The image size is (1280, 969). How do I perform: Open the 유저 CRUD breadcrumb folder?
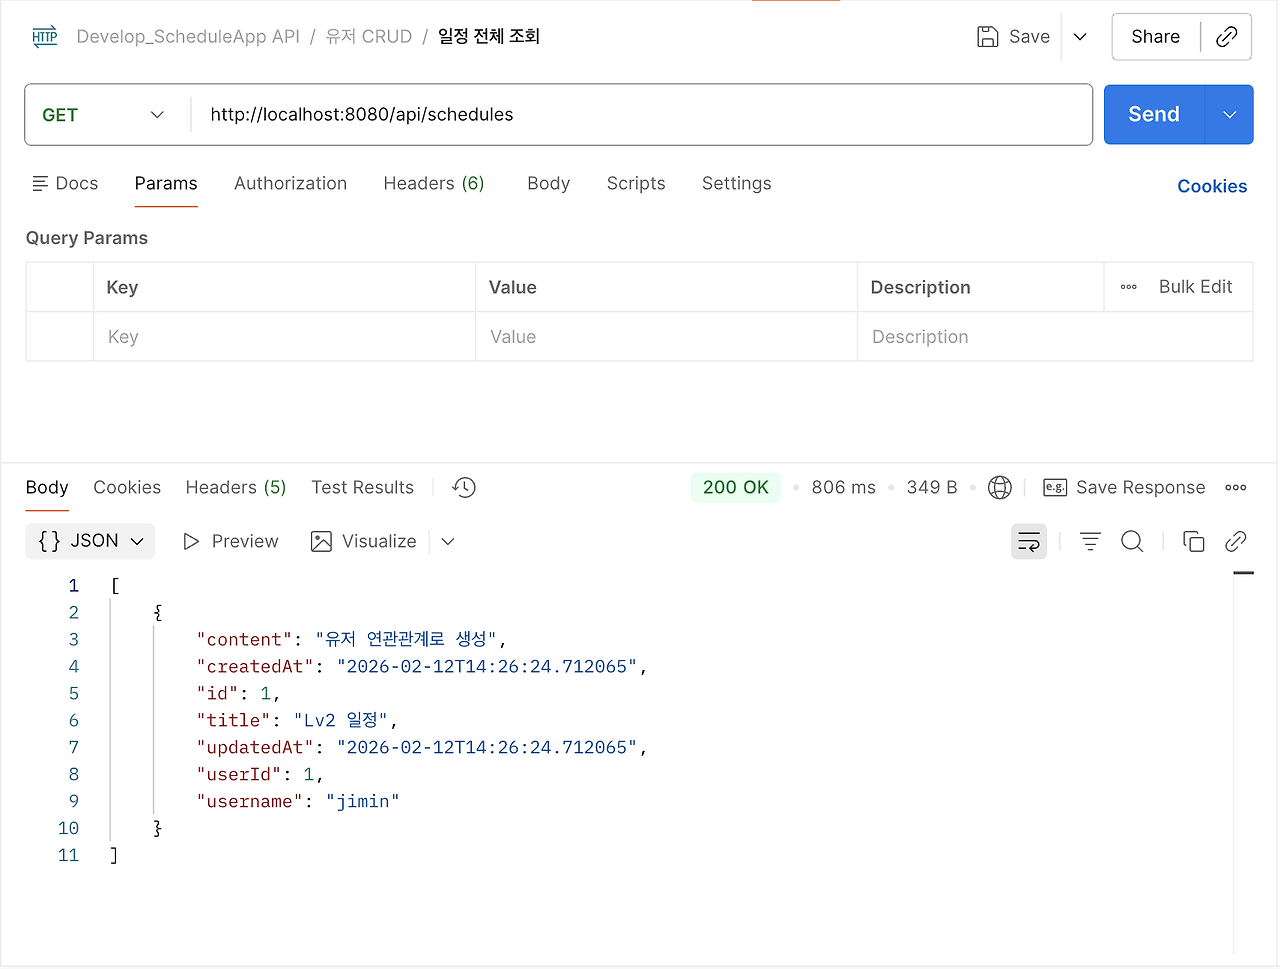click(369, 37)
